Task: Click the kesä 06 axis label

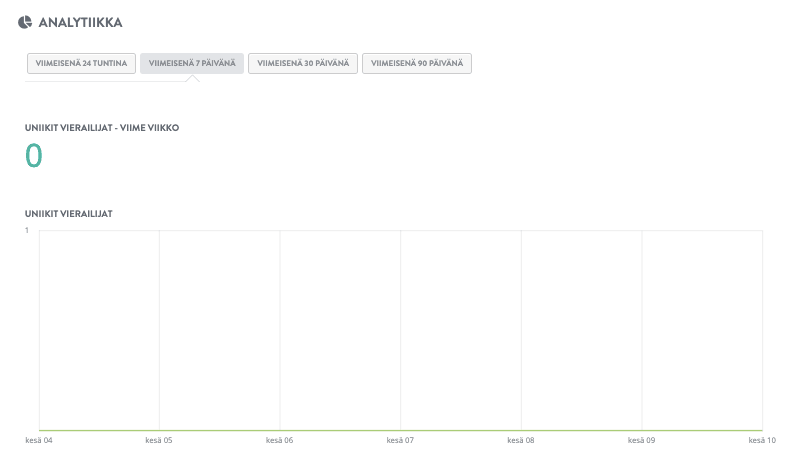Action: click(x=279, y=440)
